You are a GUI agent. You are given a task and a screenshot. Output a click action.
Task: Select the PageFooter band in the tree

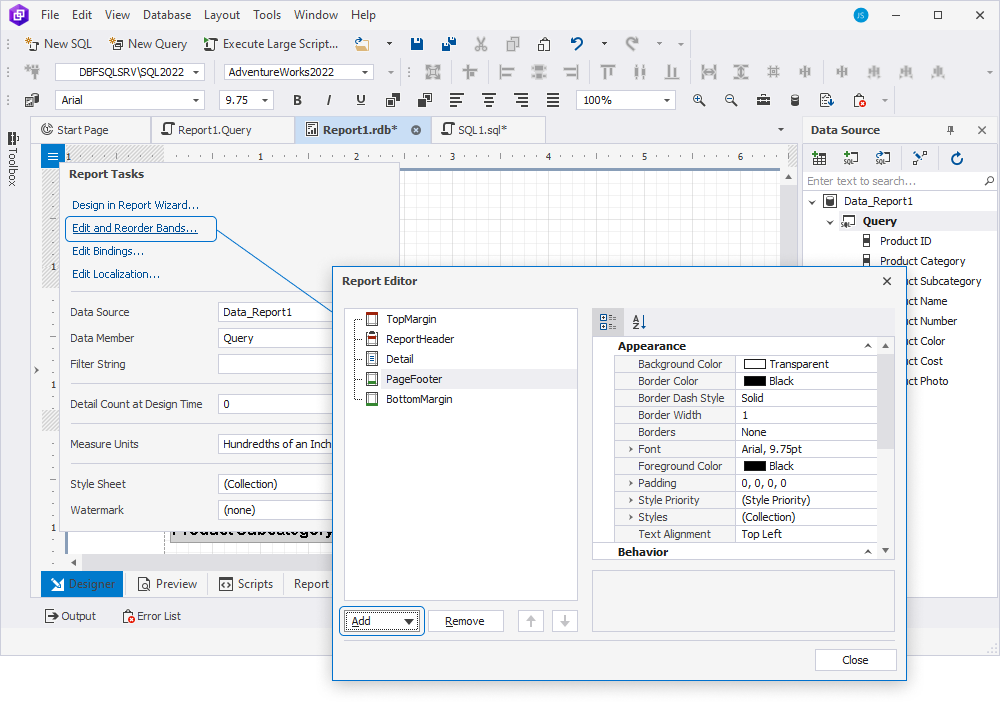point(414,379)
